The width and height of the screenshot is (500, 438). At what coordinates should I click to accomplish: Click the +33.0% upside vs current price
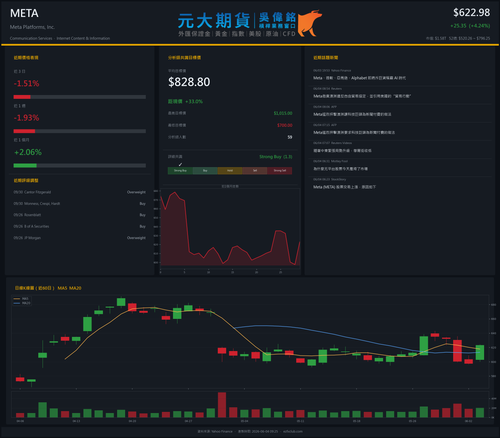pyautogui.click(x=185, y=101)
